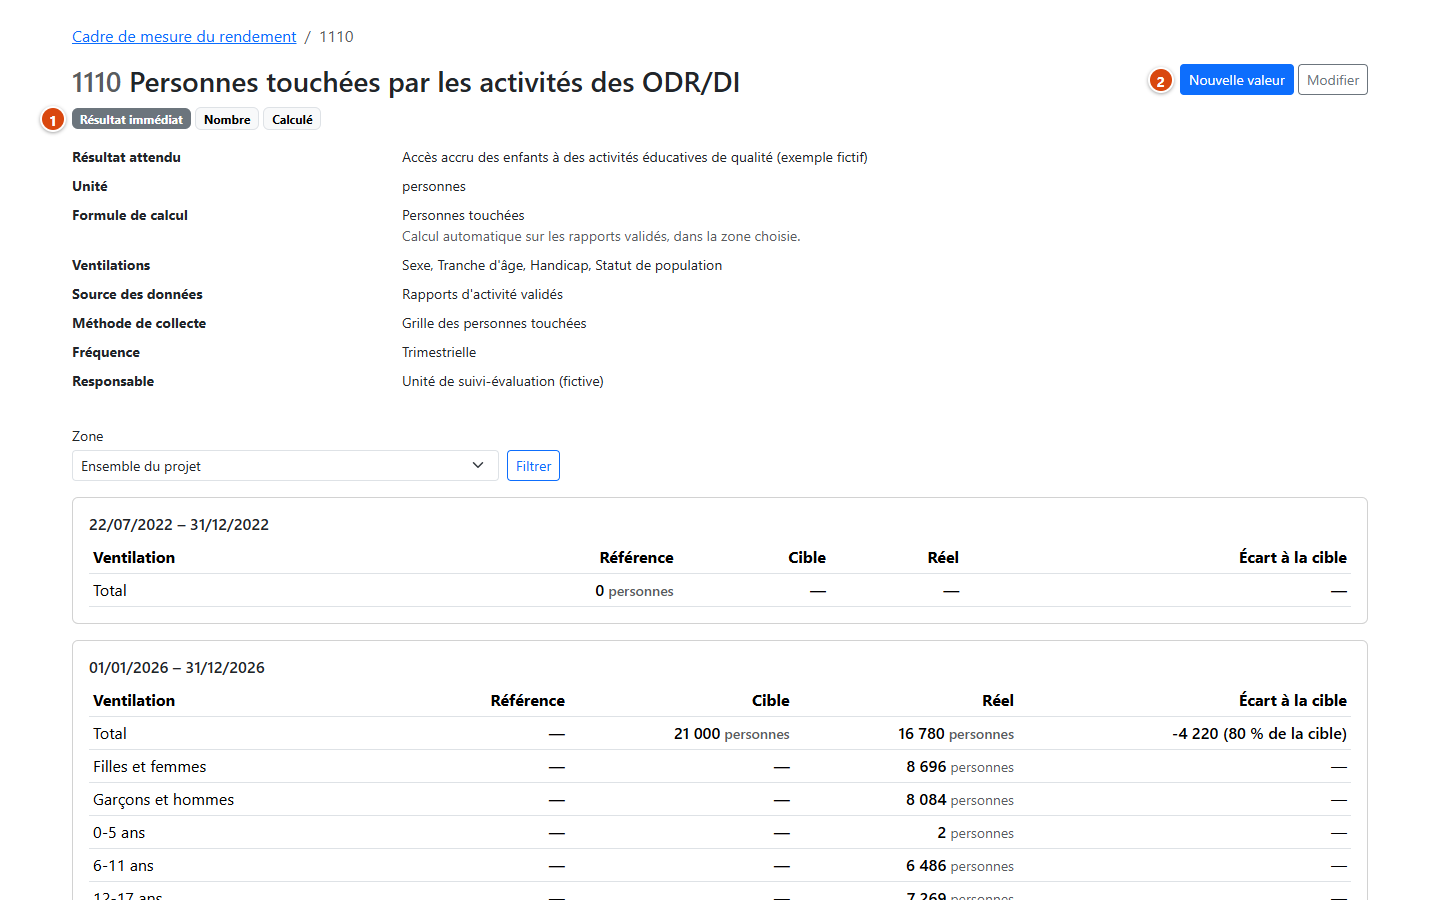Viewport: 1440px width, 900px height.
Task: Click the 8 696 personnes value
Action: 960,767
